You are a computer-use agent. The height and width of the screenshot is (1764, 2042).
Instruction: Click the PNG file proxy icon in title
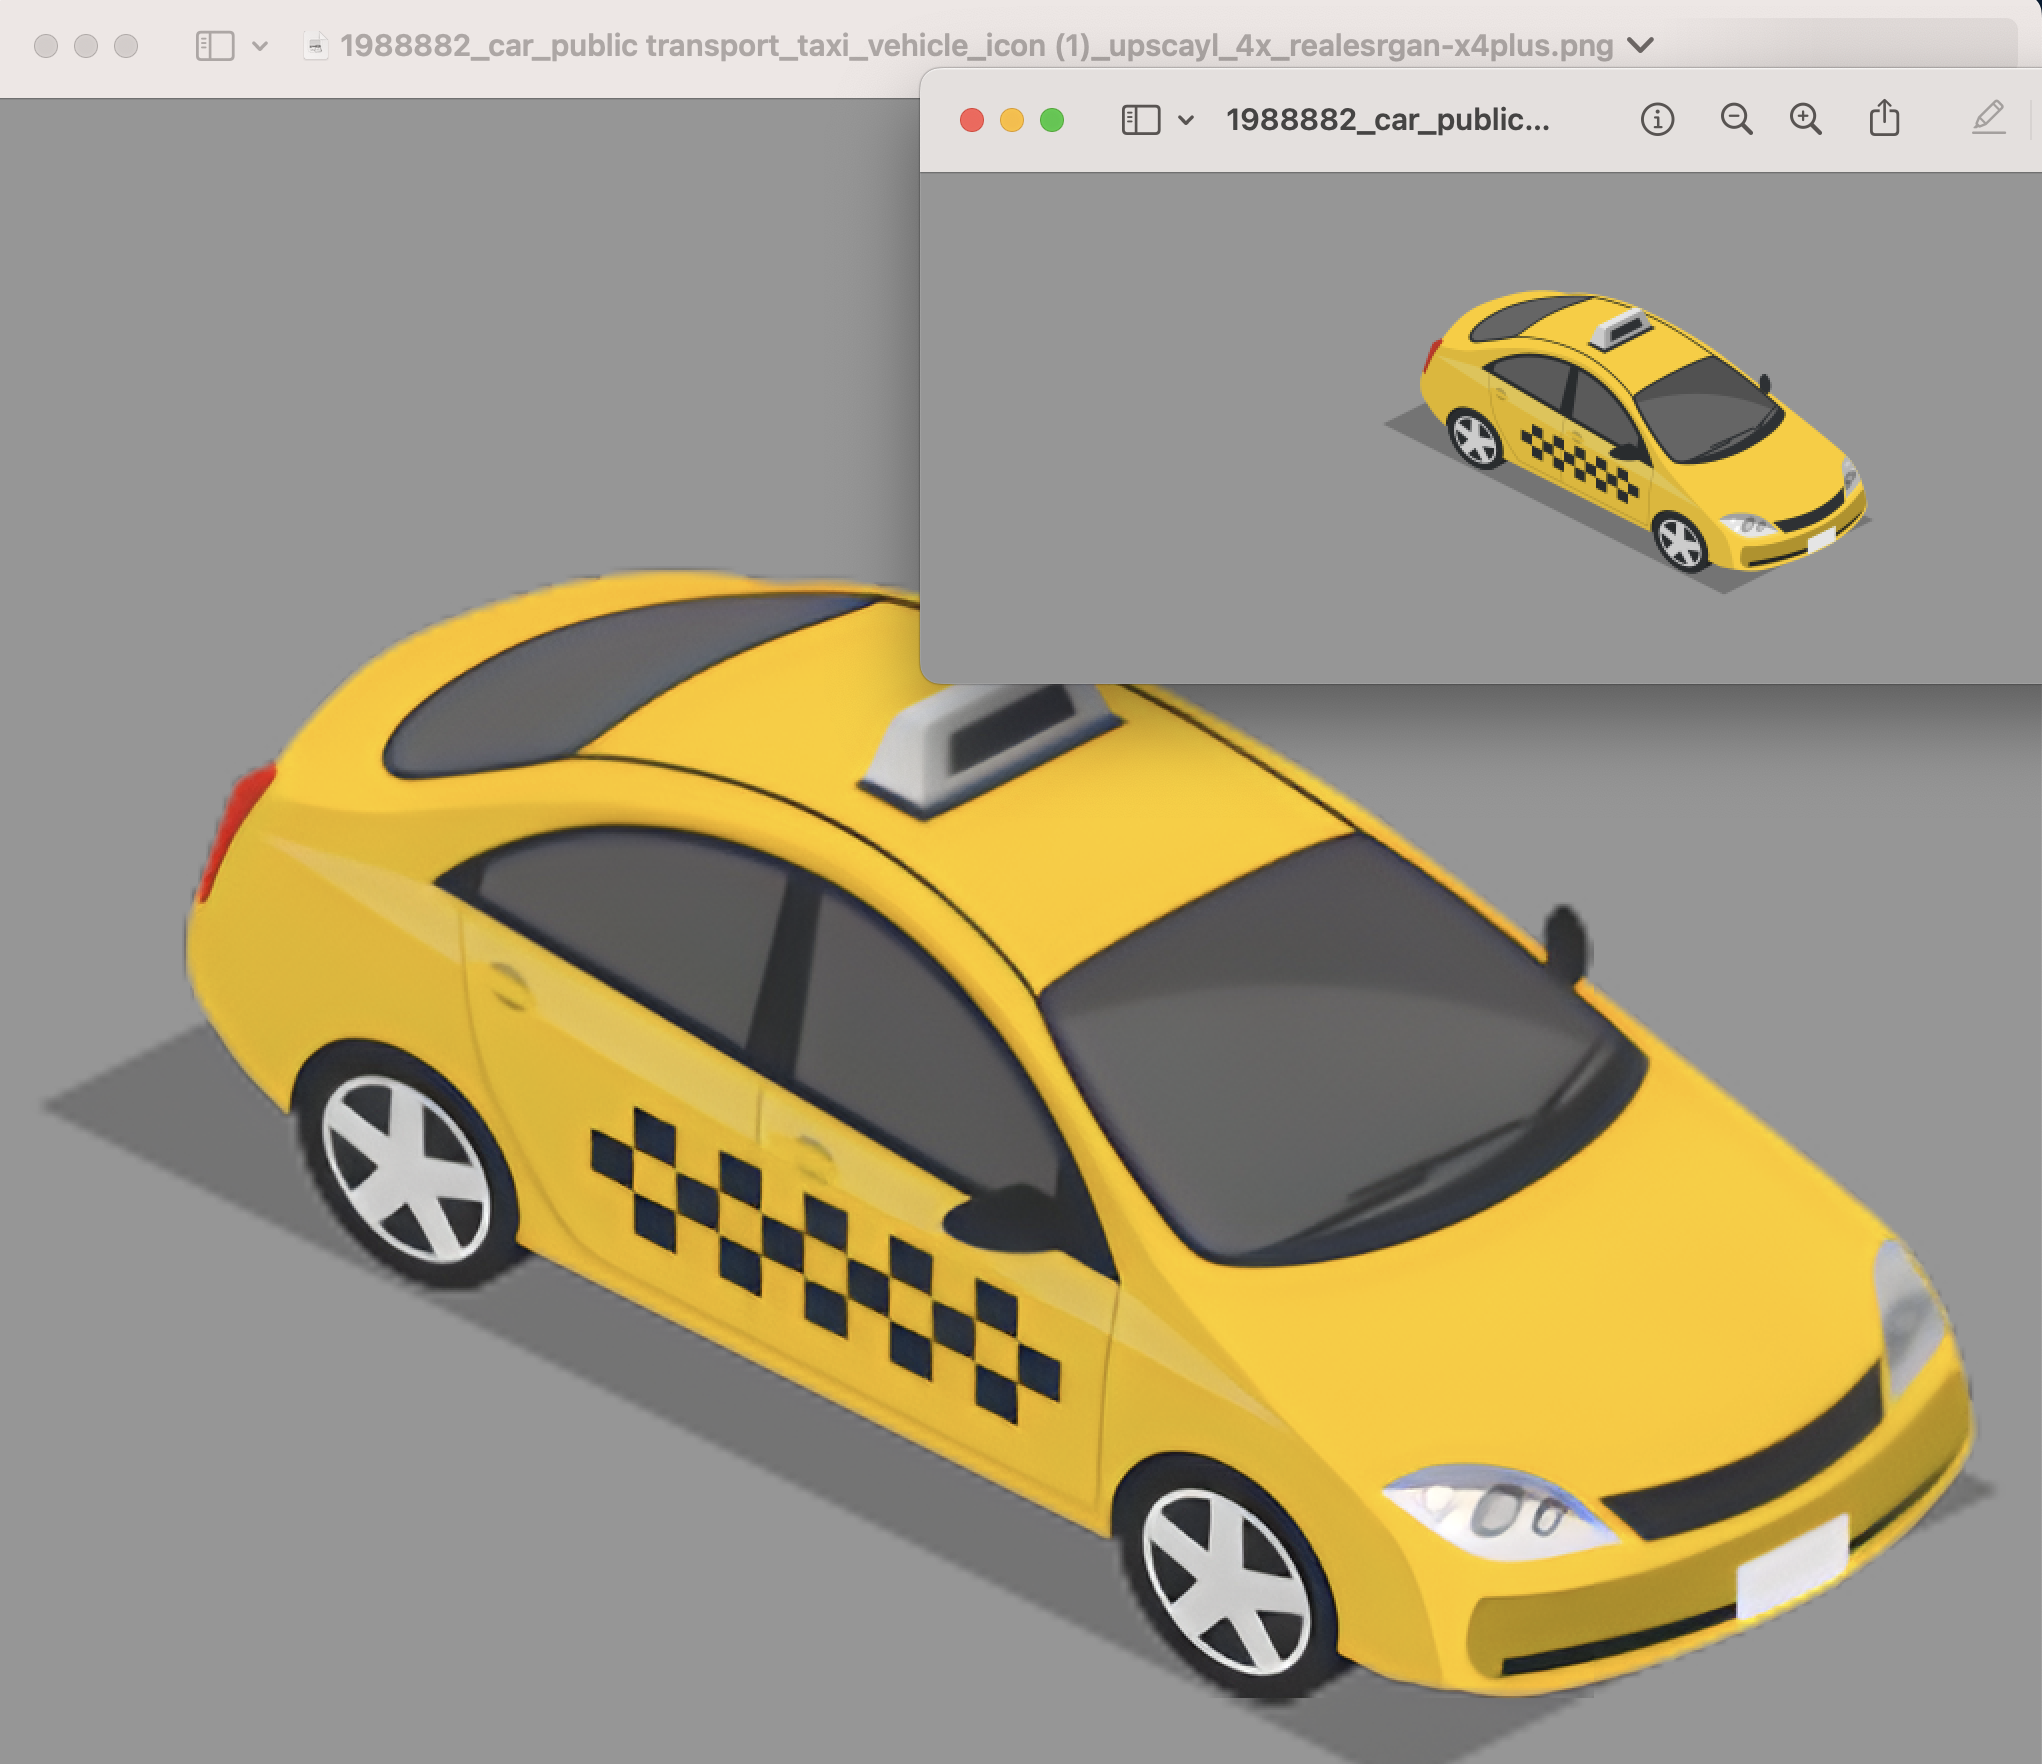click(x=315, y=46)
